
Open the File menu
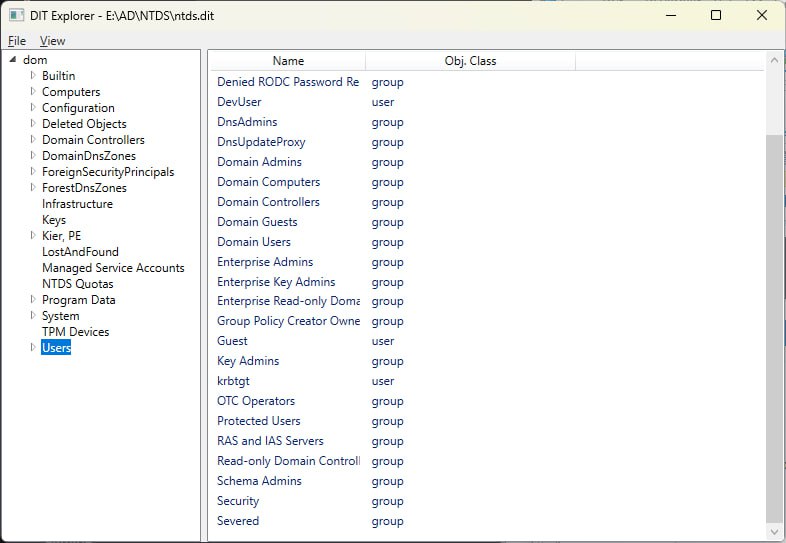click(x=17, y=41)
